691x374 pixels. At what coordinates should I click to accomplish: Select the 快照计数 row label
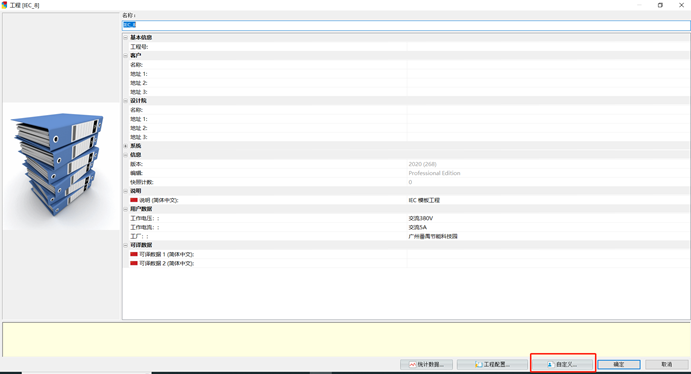pyautogui.click(x=142, y=182)
